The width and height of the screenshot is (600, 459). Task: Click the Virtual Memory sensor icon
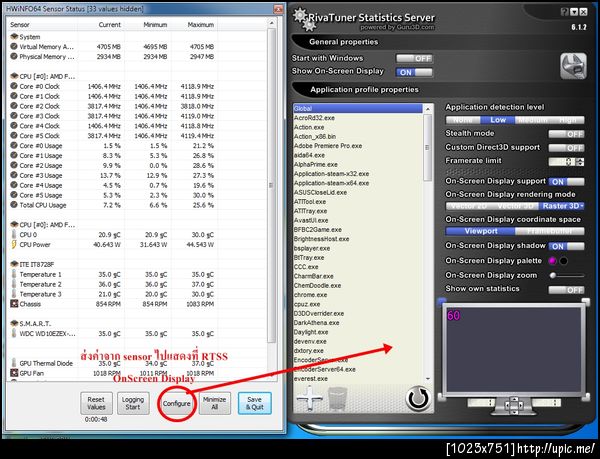14,47
